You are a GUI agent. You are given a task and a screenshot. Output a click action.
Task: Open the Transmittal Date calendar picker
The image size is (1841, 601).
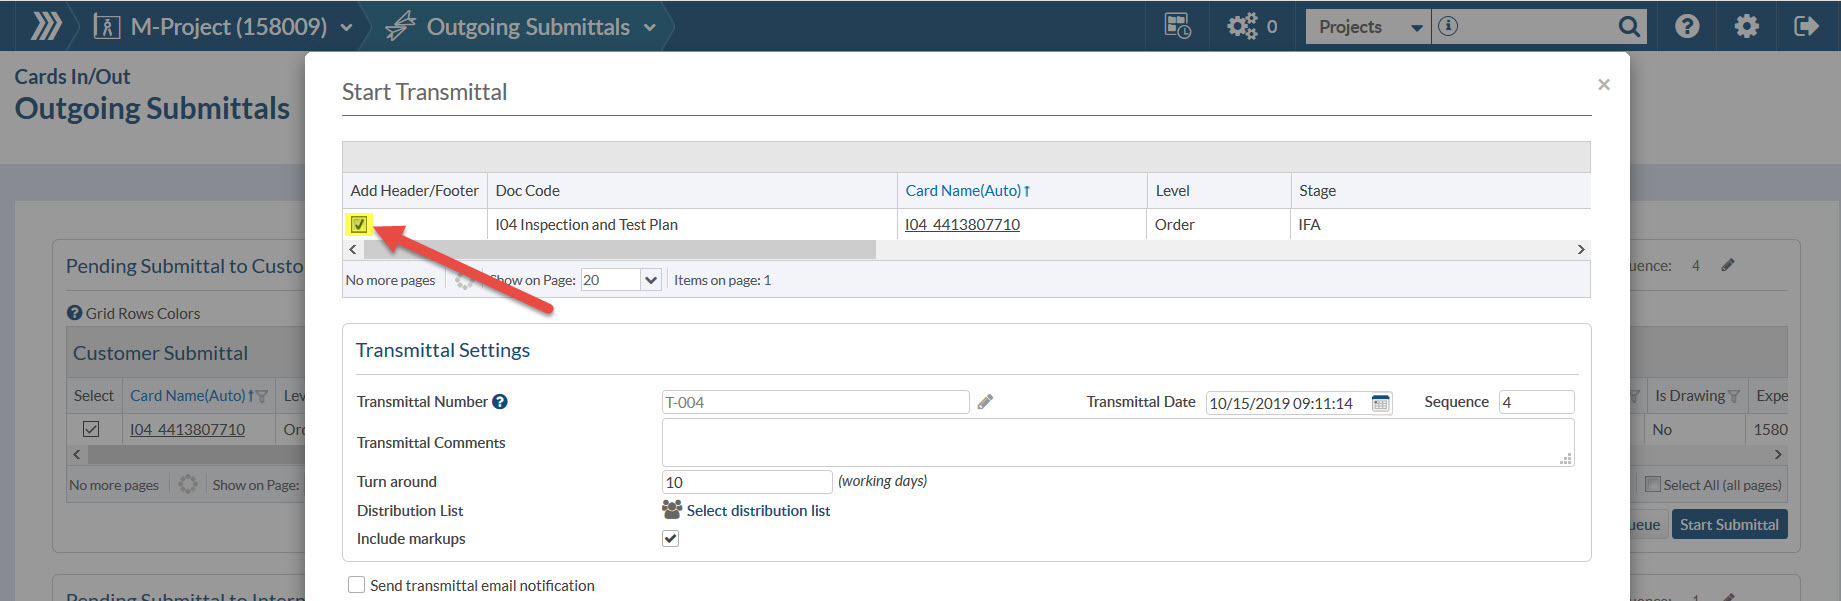(1380, 403)
